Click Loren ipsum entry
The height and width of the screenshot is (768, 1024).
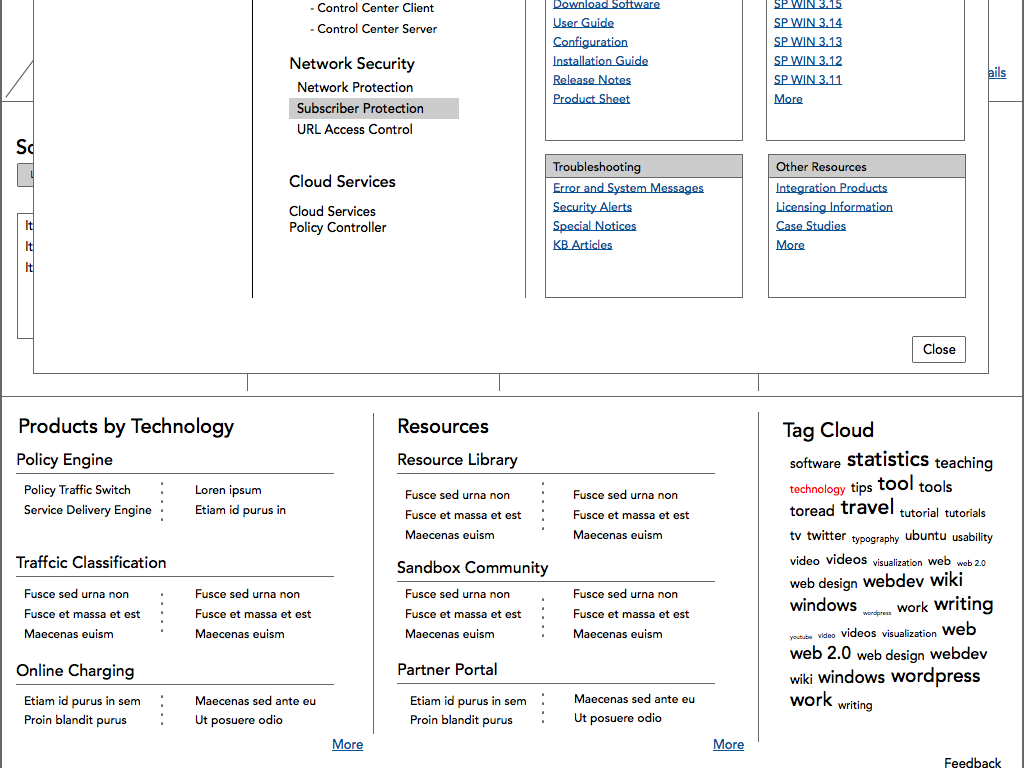[x=228, y=490]
